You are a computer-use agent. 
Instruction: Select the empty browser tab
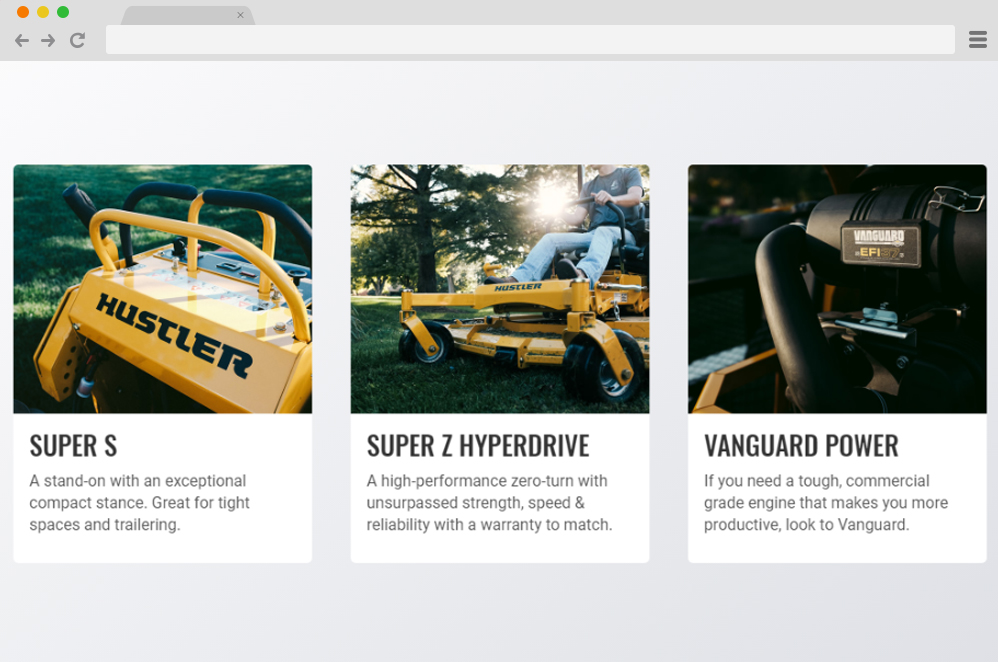(188, 15)
